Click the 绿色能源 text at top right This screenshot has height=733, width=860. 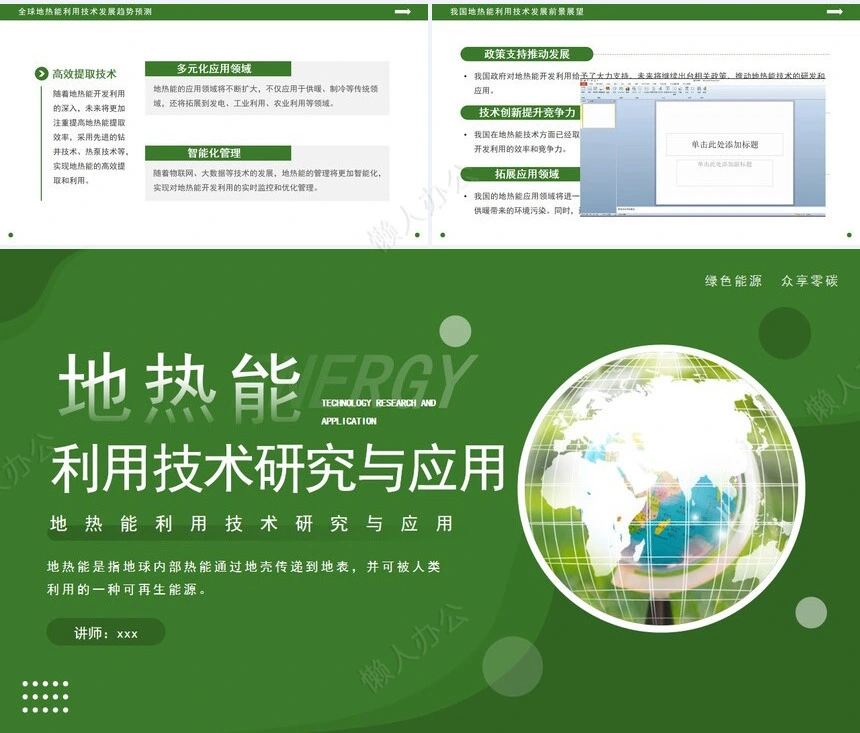[x=733, y=281]
